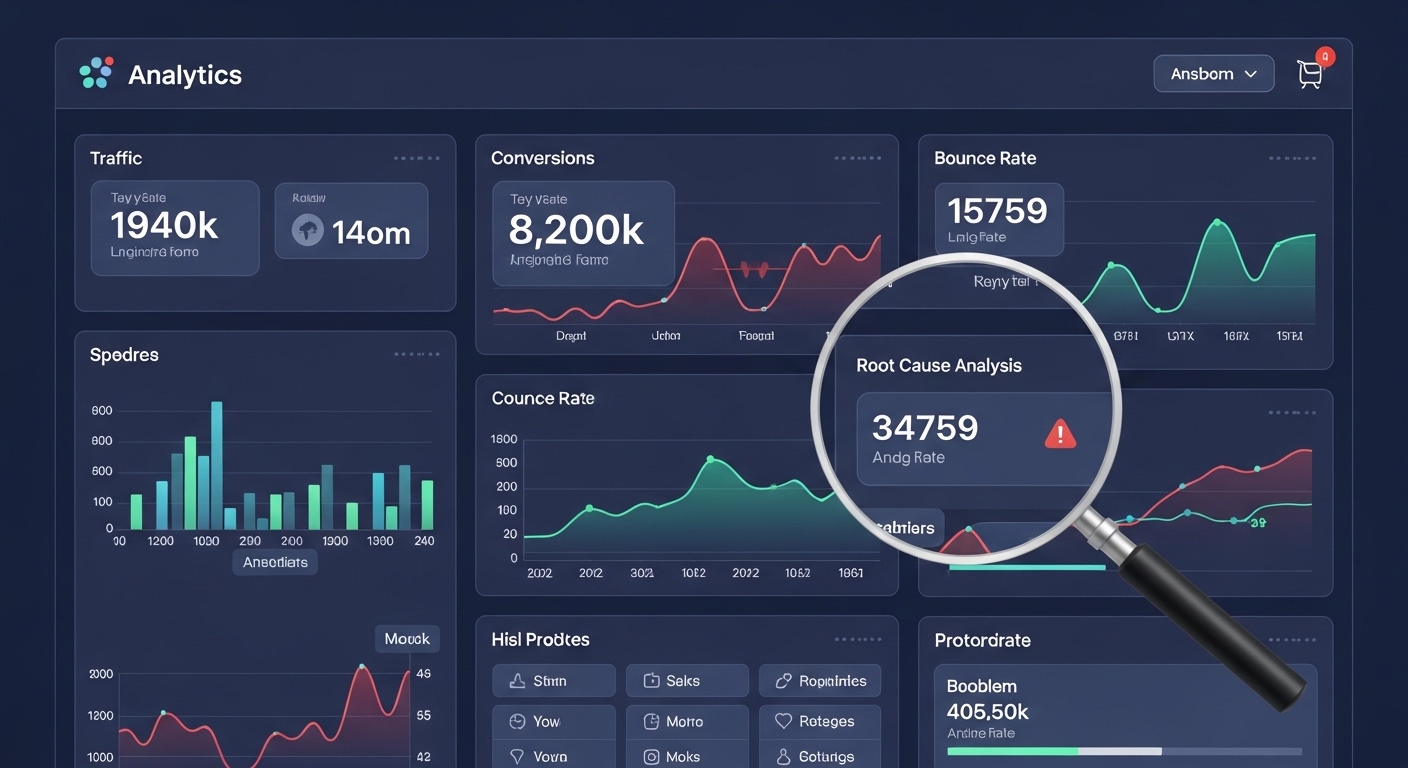The image size is (1408, 768).
Task: Open the shopping cart with notification badge
Action: 1309,74
